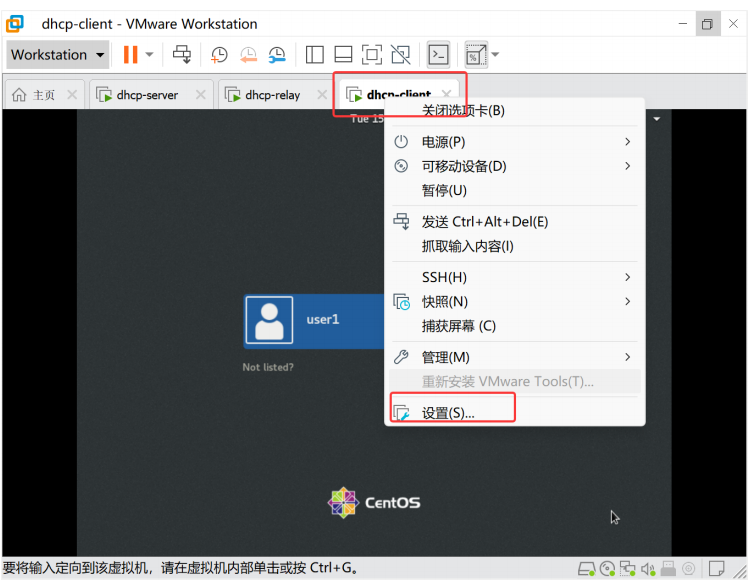Image resolution: width=752 pixels, height=581 pixels.
Task: Toggle the library sidebar view
Action: pos(315,55)
